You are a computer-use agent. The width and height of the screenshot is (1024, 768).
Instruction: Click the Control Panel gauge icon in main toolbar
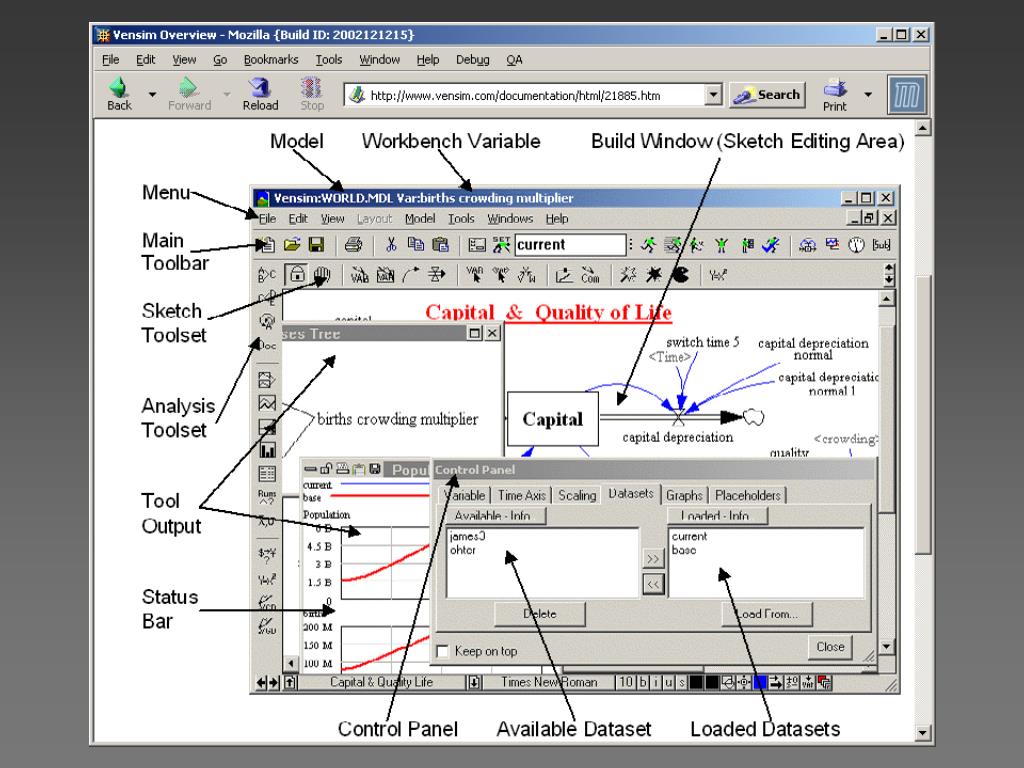(x=856, y=245)
